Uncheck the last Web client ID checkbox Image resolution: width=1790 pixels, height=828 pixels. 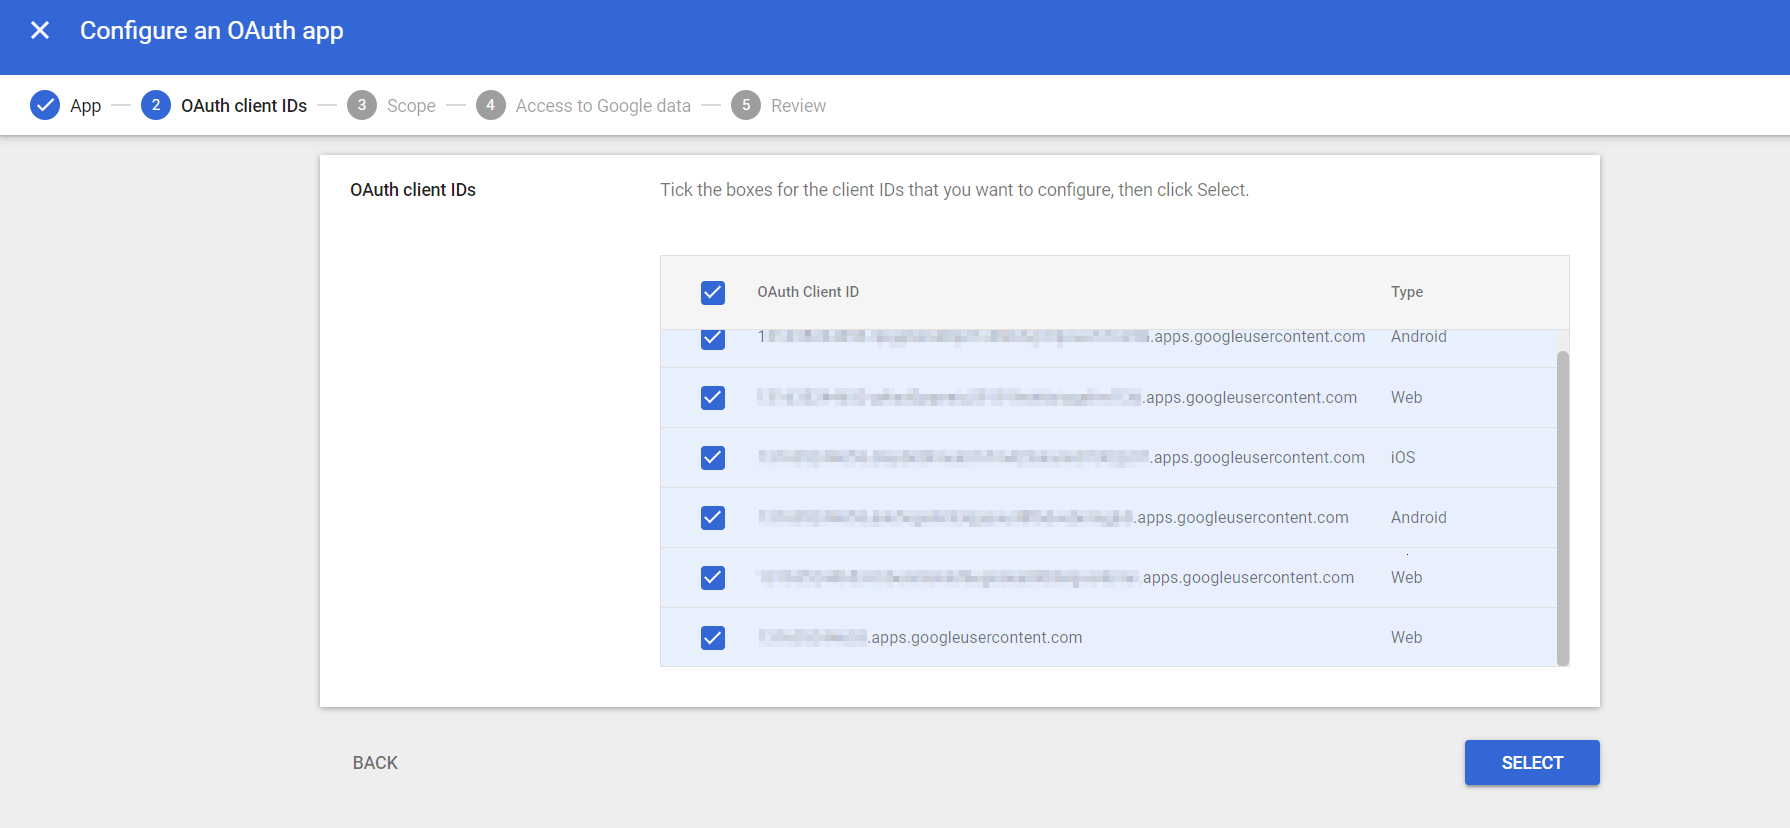(713, 637)
